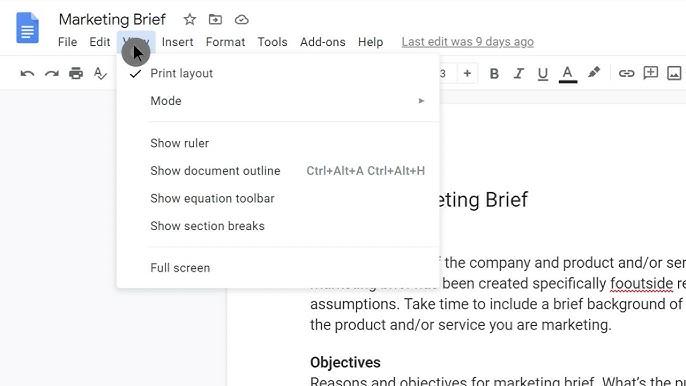The image size is (686, 386).
Task: Open the Insert menu
Action: coord(177,42)
